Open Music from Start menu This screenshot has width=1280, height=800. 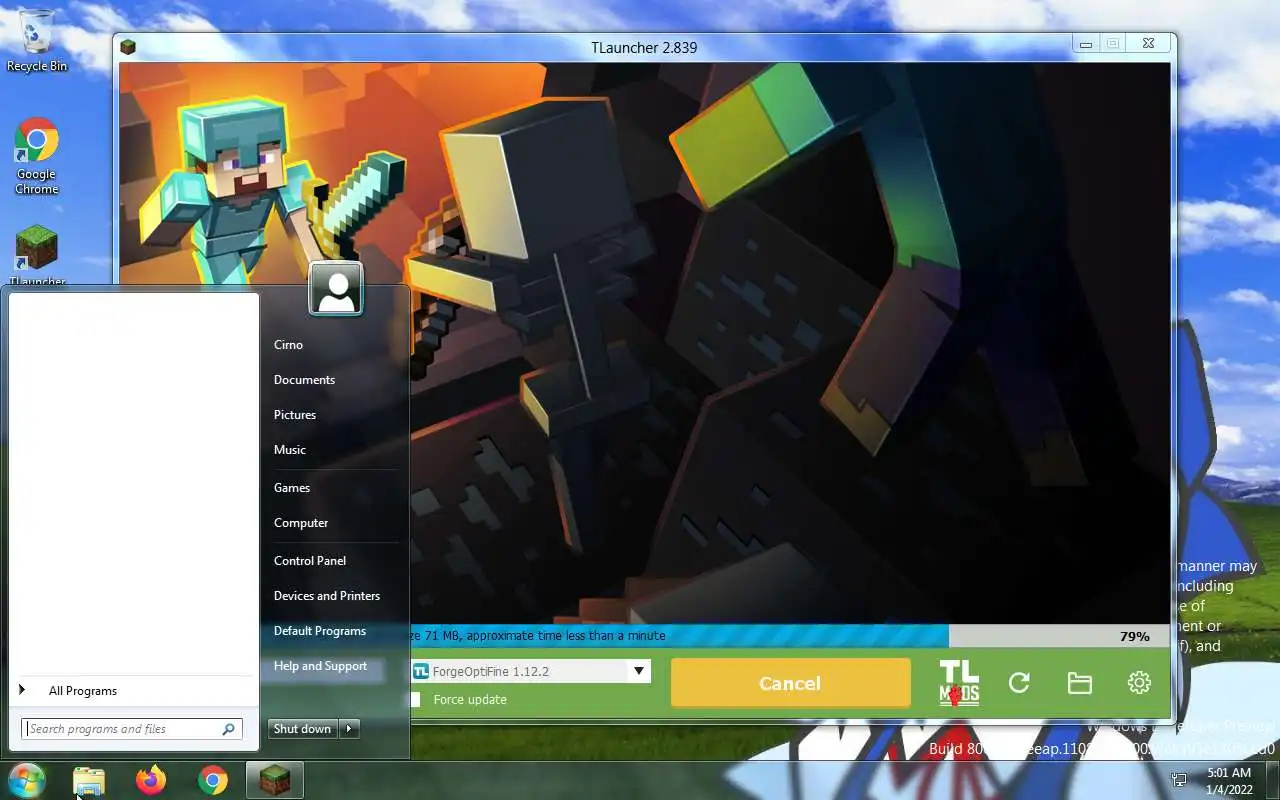coord(290,449)
